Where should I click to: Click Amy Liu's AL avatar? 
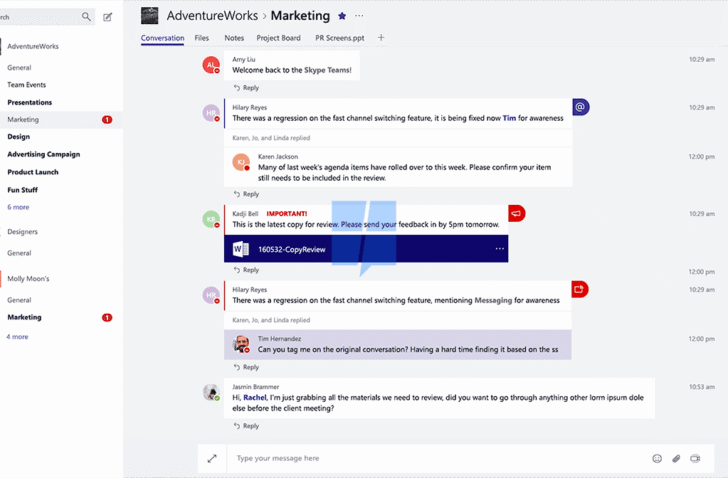[x=211, y=65]
